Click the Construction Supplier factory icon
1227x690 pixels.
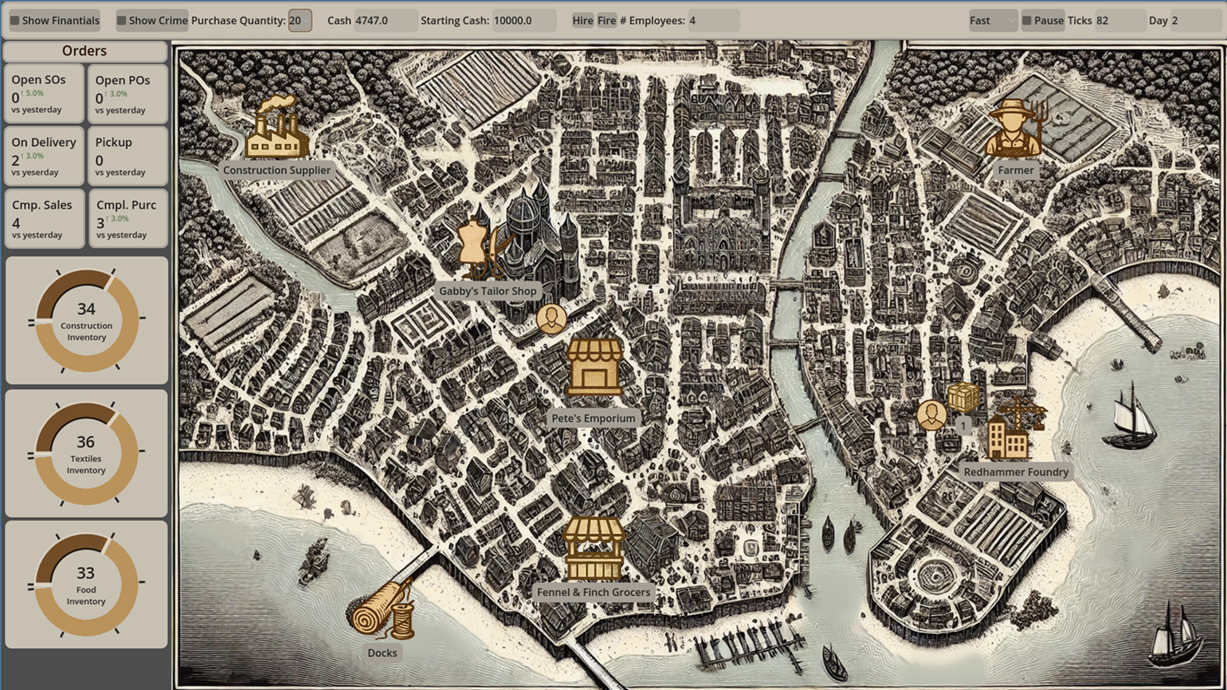point(276,128)
